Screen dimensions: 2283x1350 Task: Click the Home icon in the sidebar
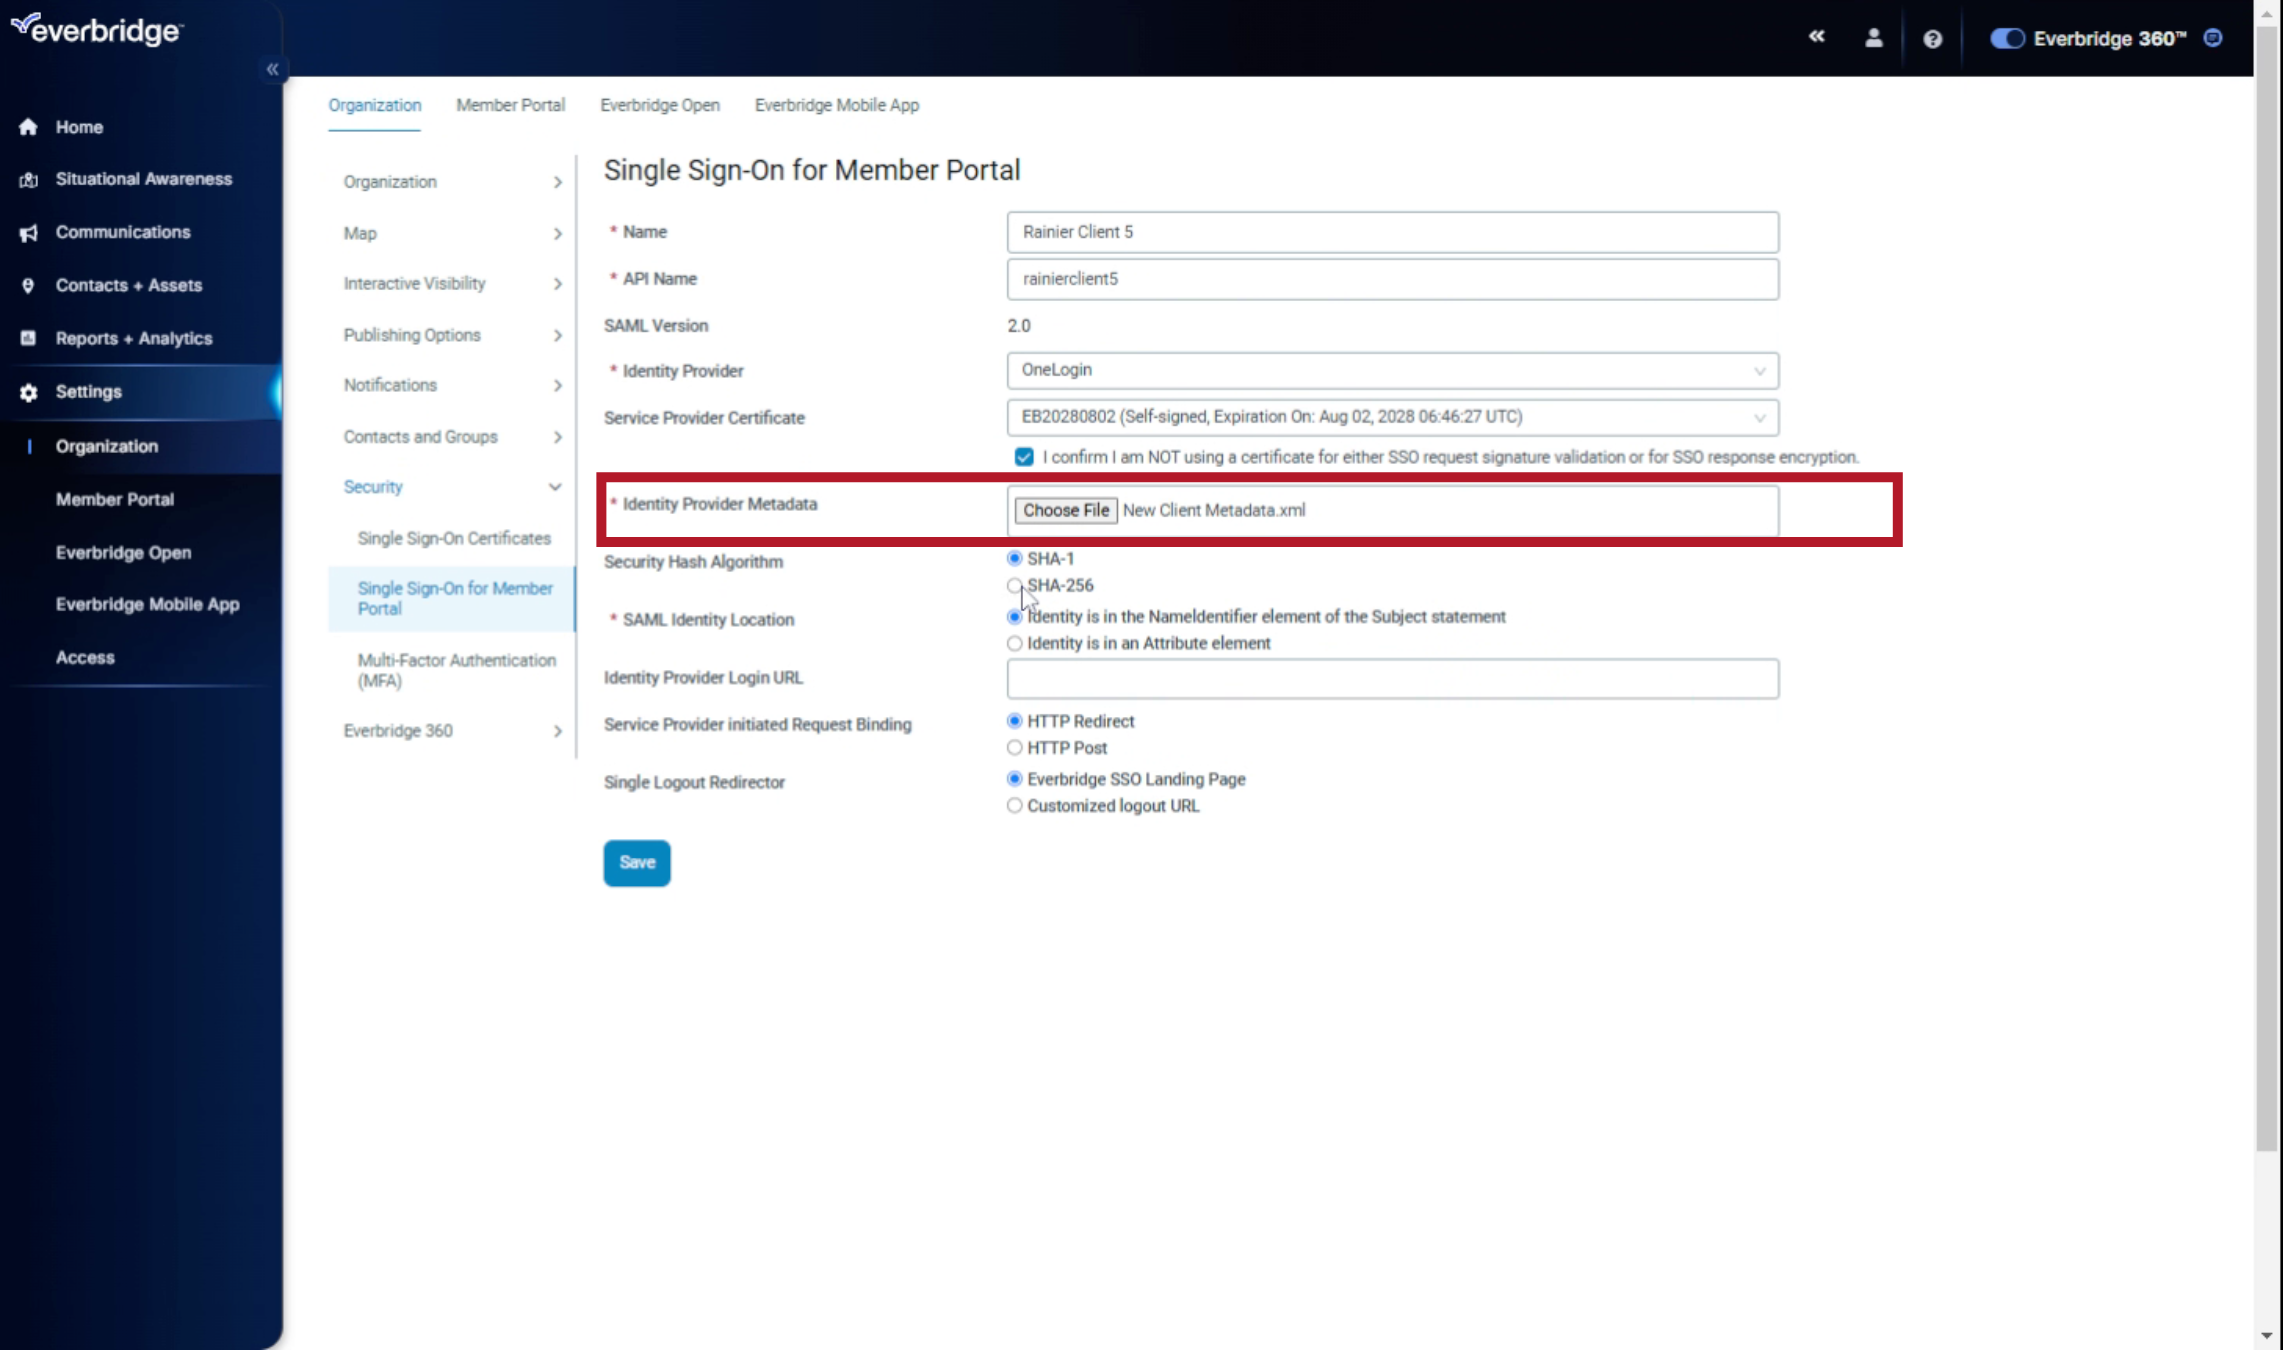click(27, 127)
